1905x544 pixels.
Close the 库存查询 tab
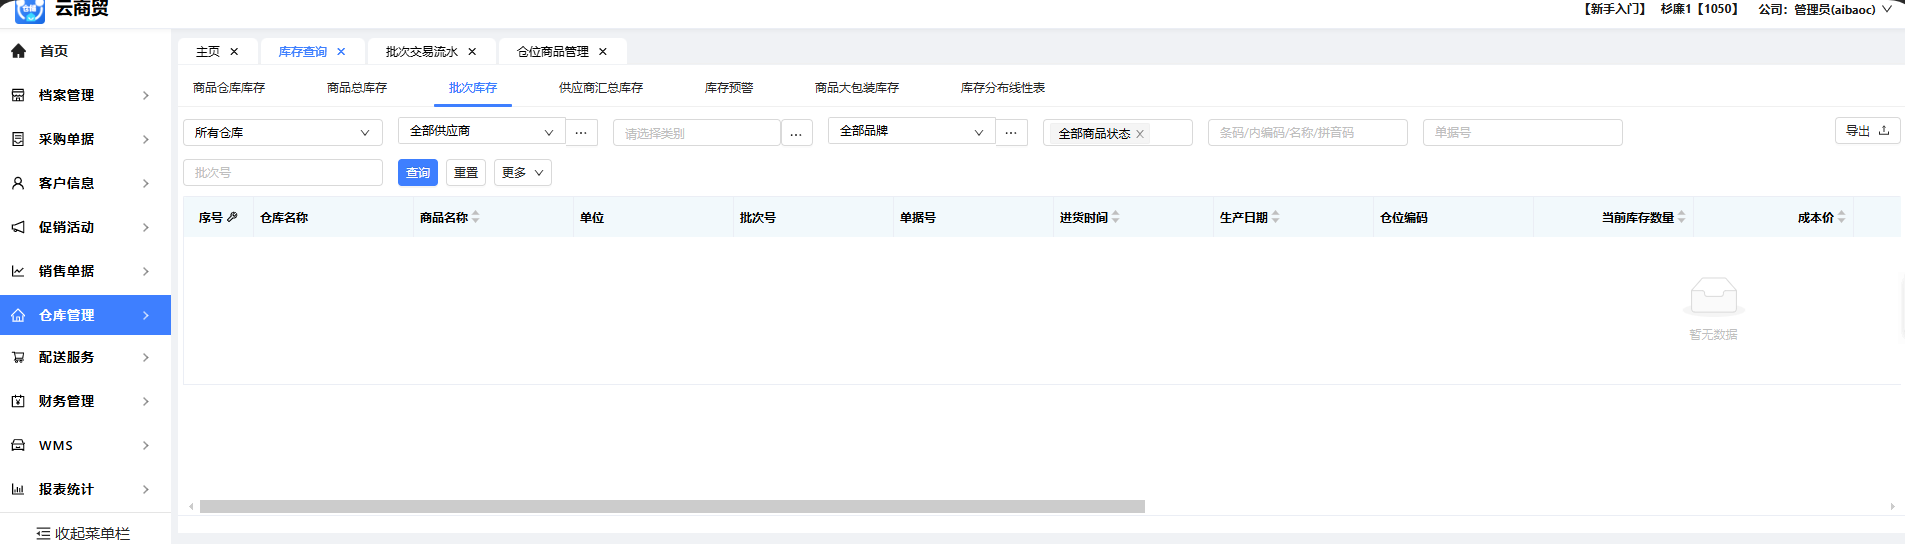341,52
